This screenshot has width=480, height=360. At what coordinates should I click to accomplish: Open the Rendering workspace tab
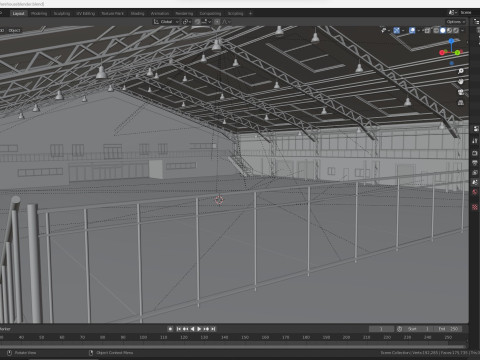pos(184,13)
